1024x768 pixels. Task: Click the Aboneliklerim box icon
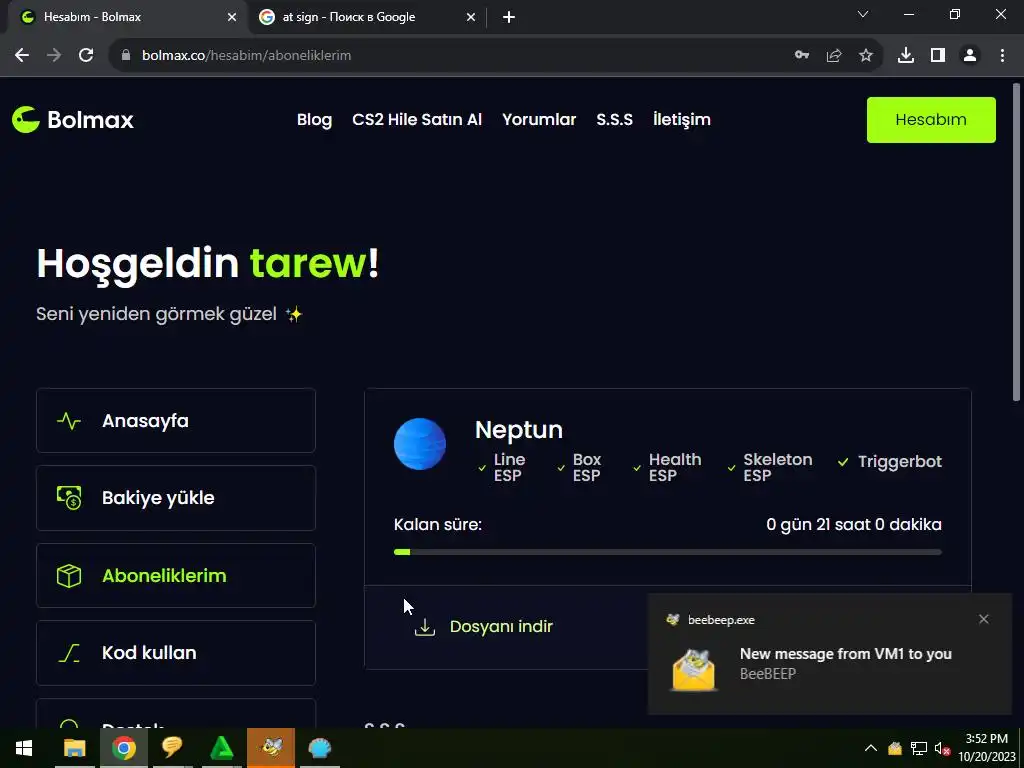point(69,576)
